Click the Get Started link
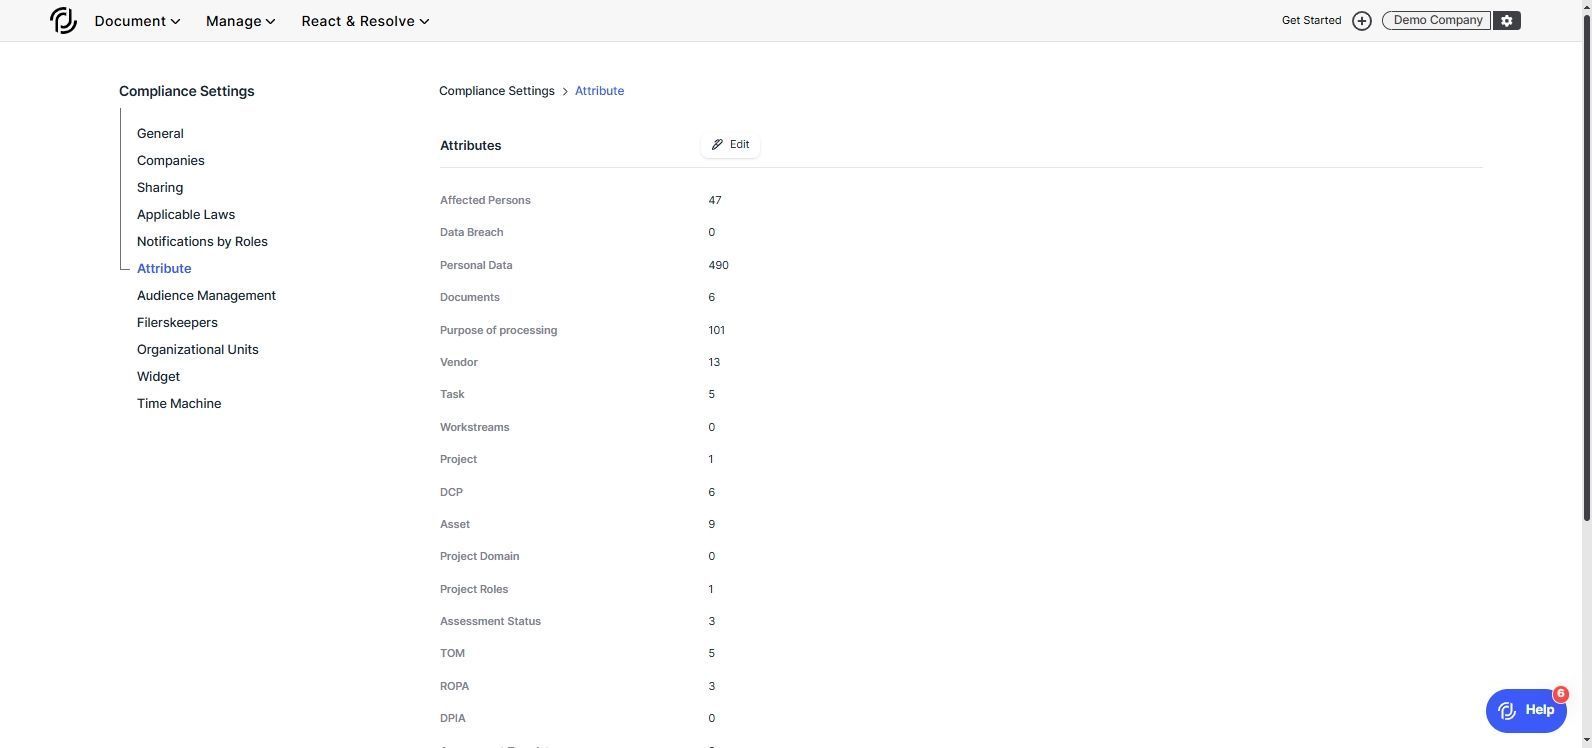This screenshot has height=748, width=1592. [x=1311, y=20]
